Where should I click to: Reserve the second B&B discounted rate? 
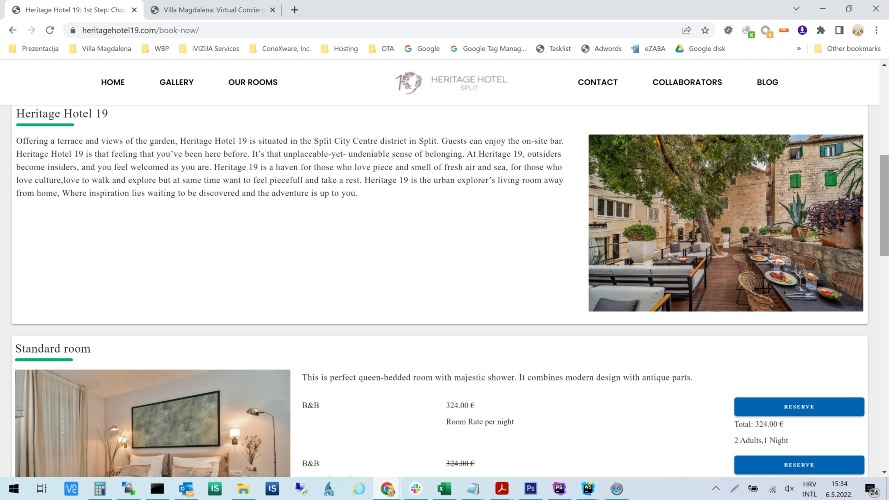(799, 465)
